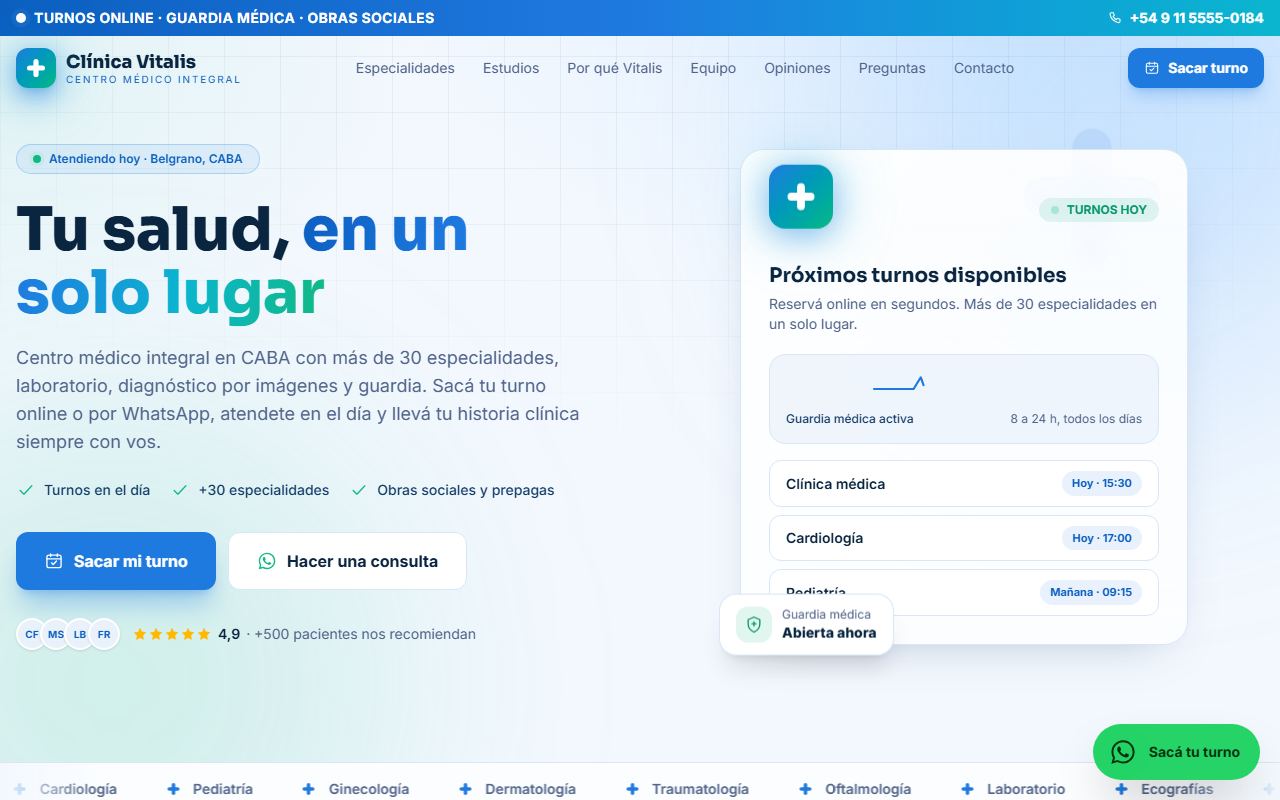This screenshot has height=800, width=1280.
Task: Click the TURNOS HOY badge
Action: pos(1099,210)
